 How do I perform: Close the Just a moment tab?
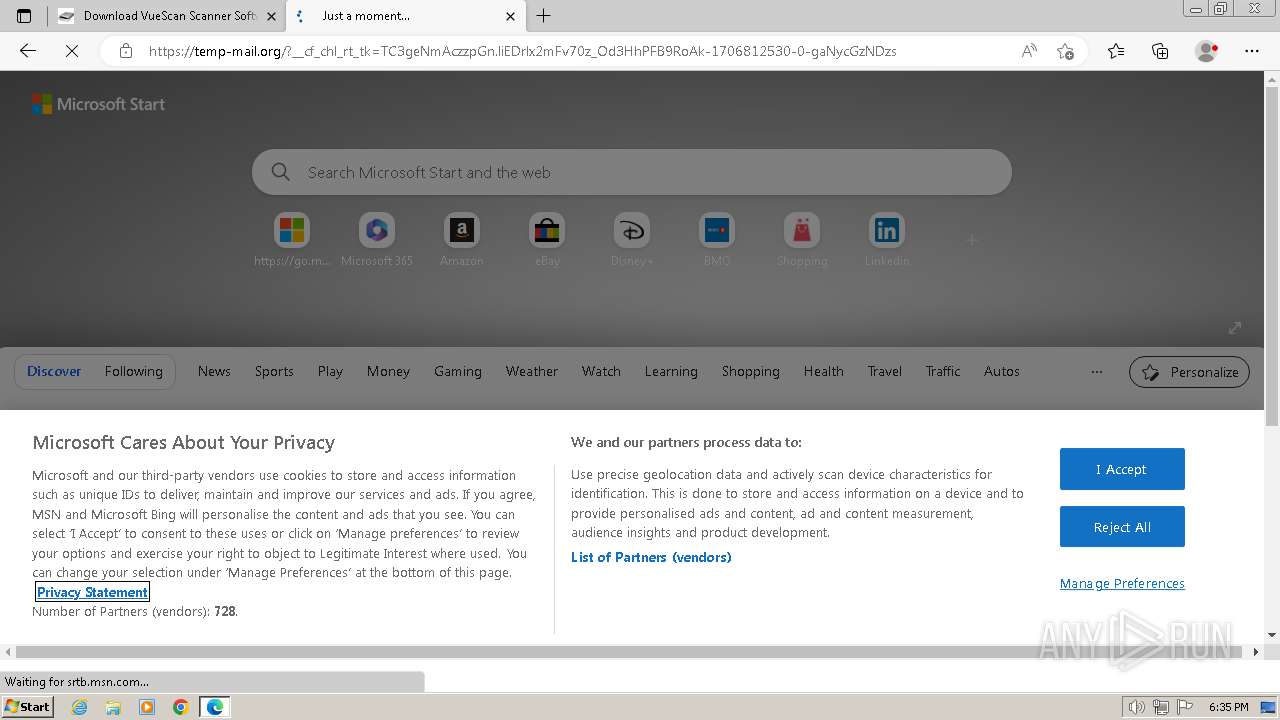(x=510, y=16)
